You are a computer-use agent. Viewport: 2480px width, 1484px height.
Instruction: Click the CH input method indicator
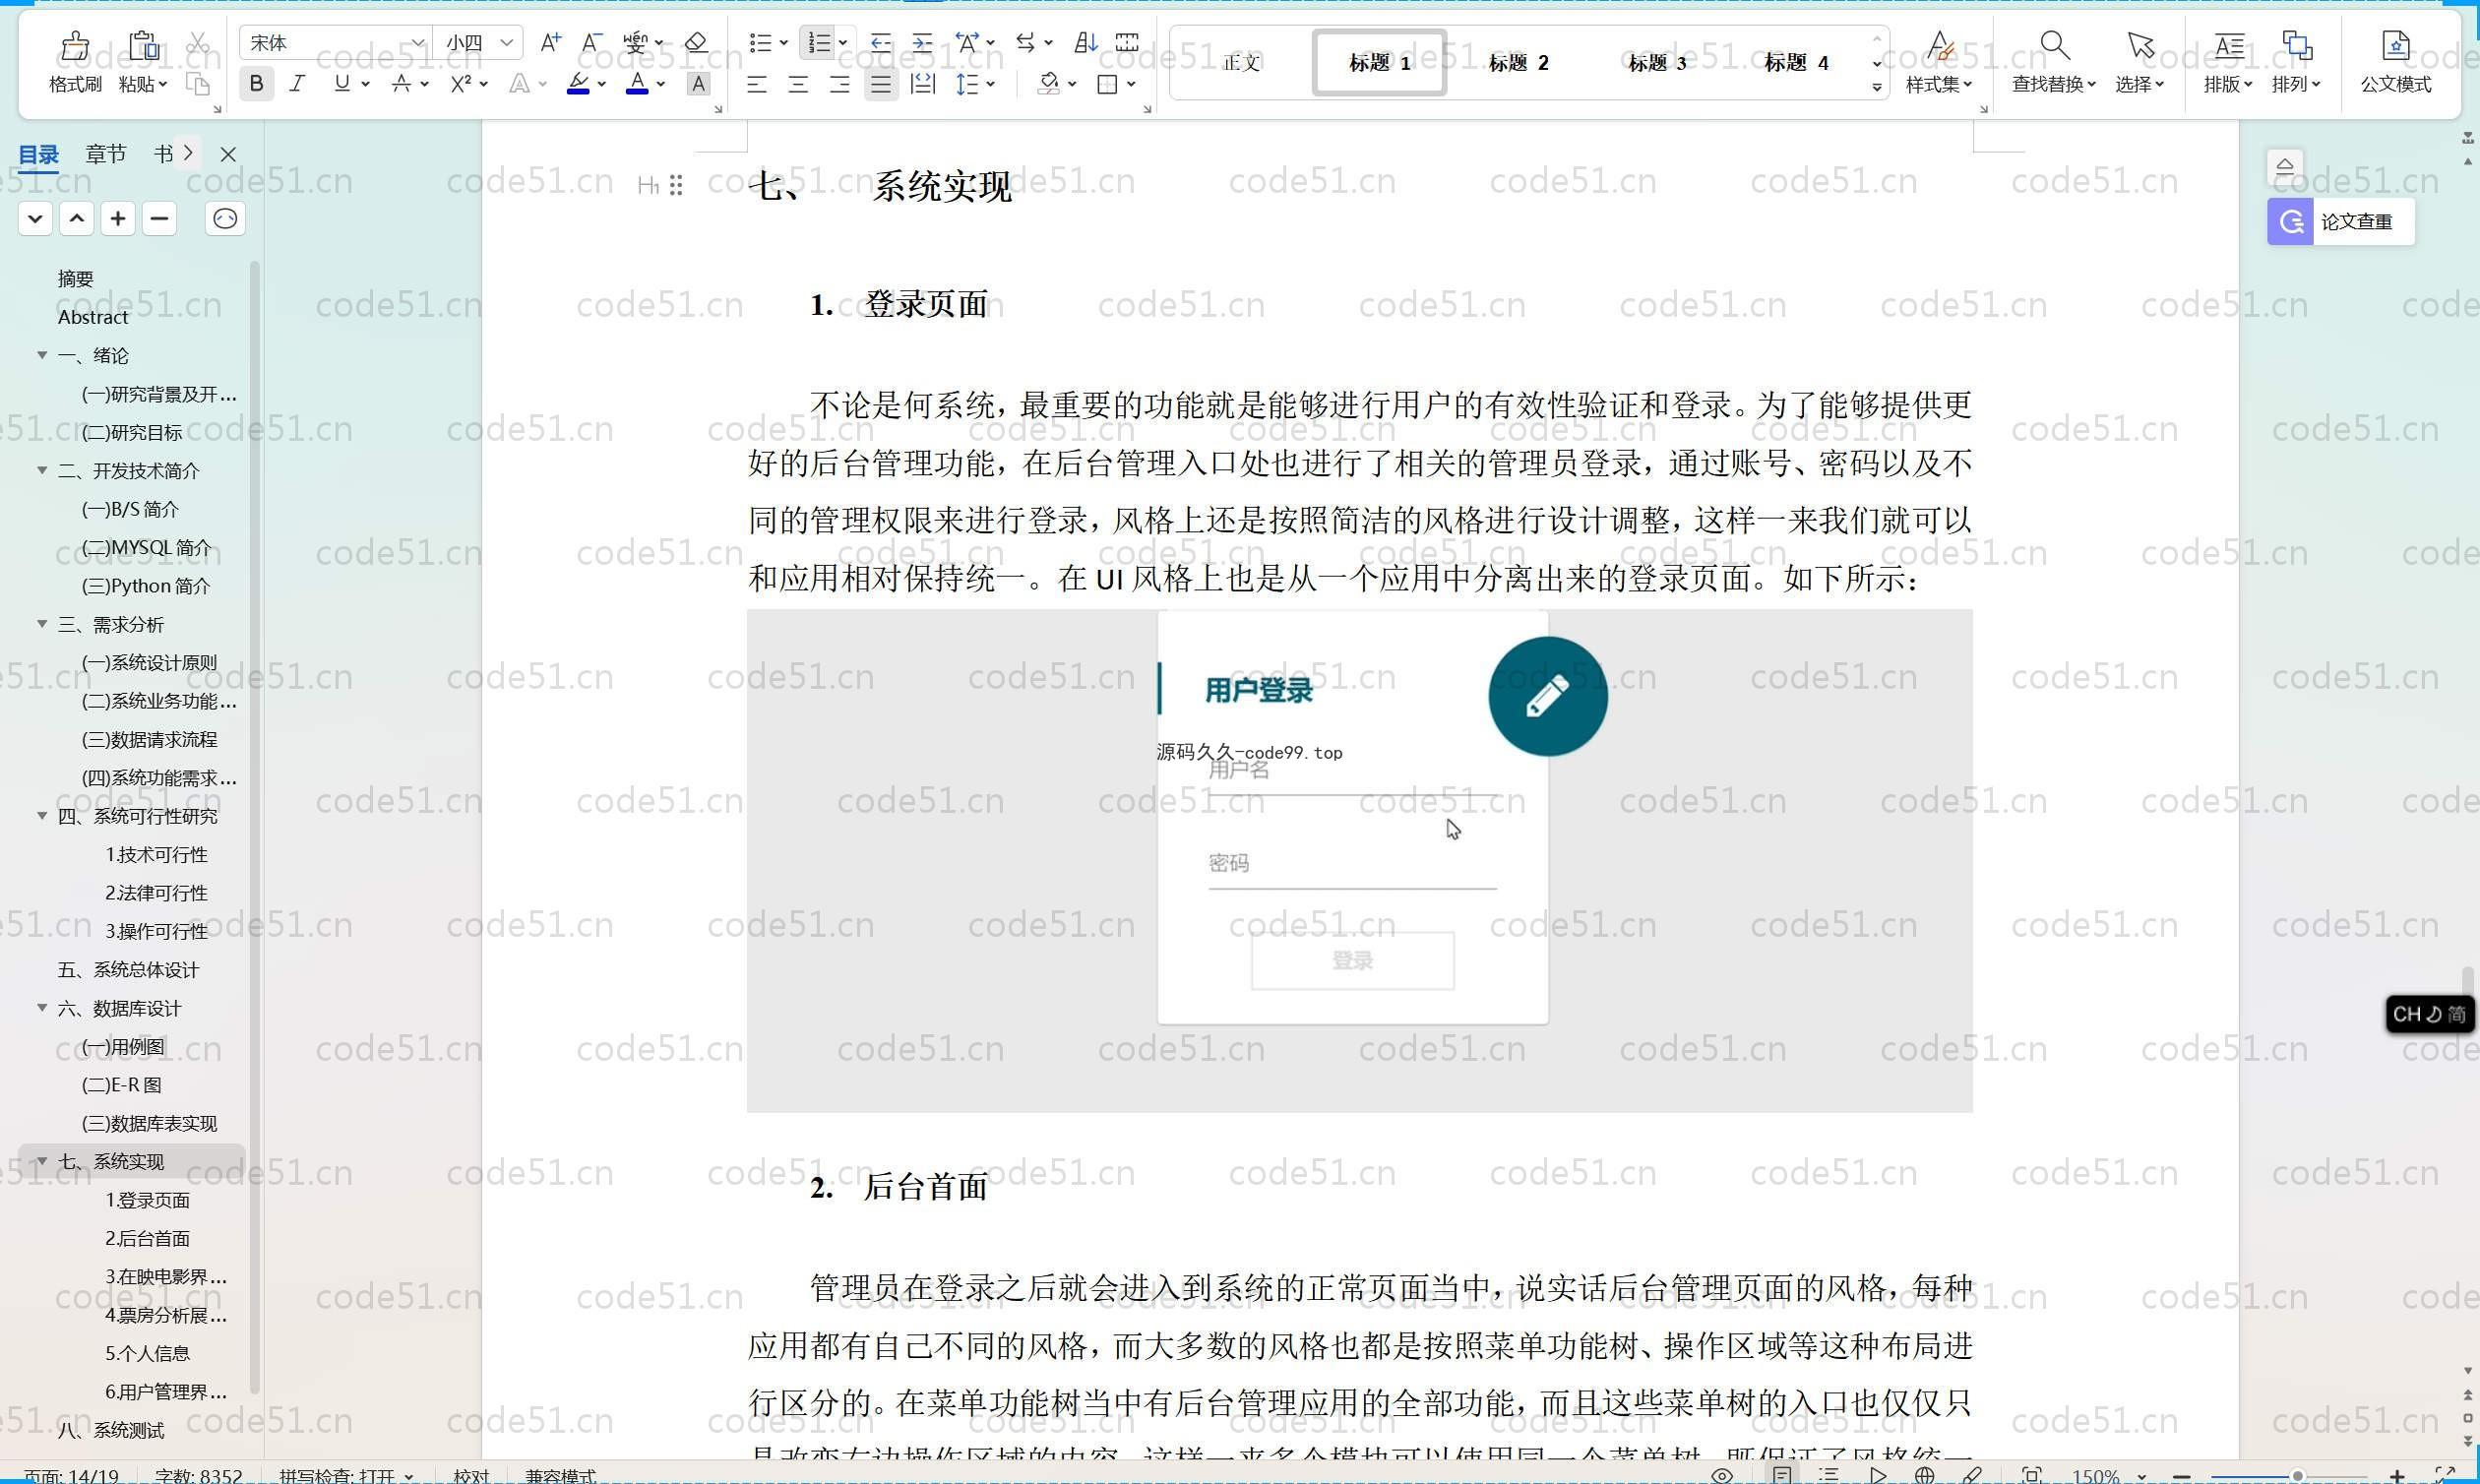(2429, 1014)
